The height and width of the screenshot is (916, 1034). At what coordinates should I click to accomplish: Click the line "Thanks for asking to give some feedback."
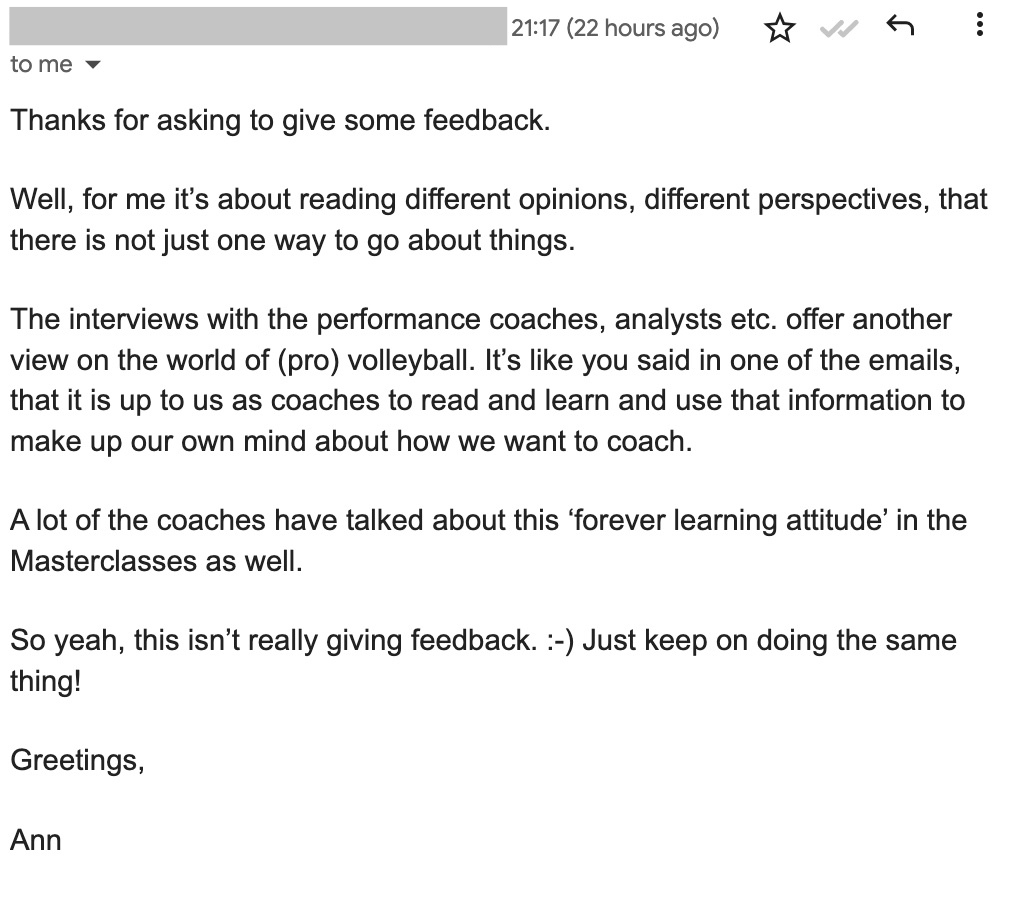click(x=280, y=121)
